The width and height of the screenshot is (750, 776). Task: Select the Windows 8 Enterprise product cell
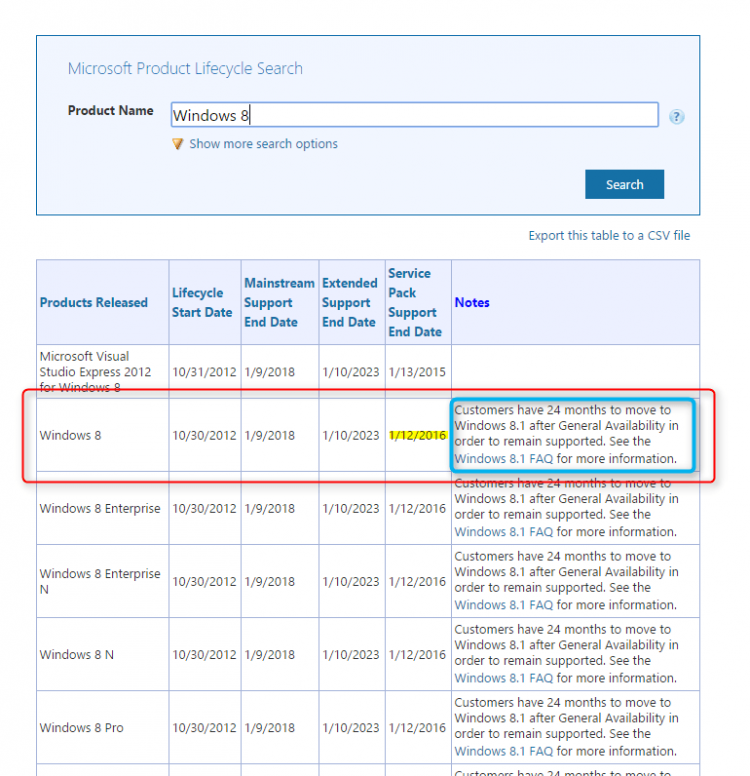pos(100,509)
